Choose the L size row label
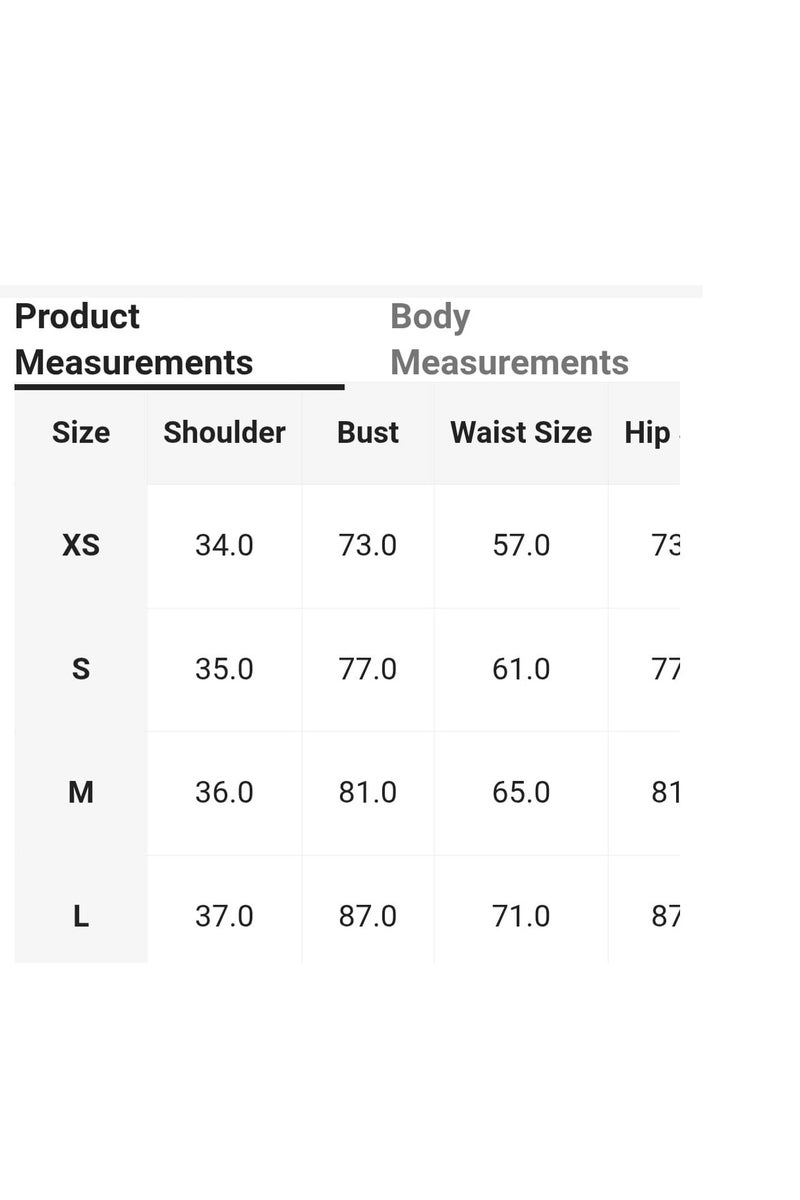This screenshot has height=1200, width=800. click(81, 916)
